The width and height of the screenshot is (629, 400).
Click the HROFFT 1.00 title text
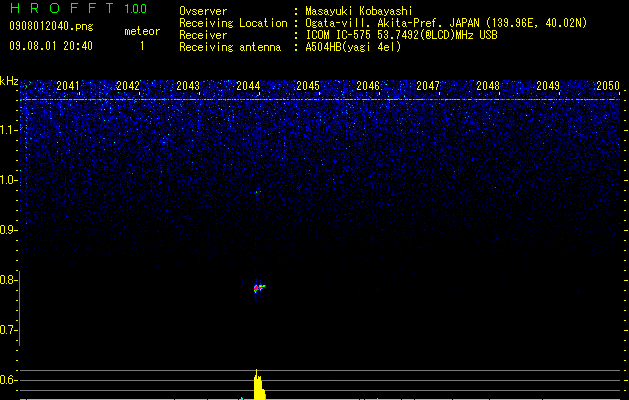78,8
